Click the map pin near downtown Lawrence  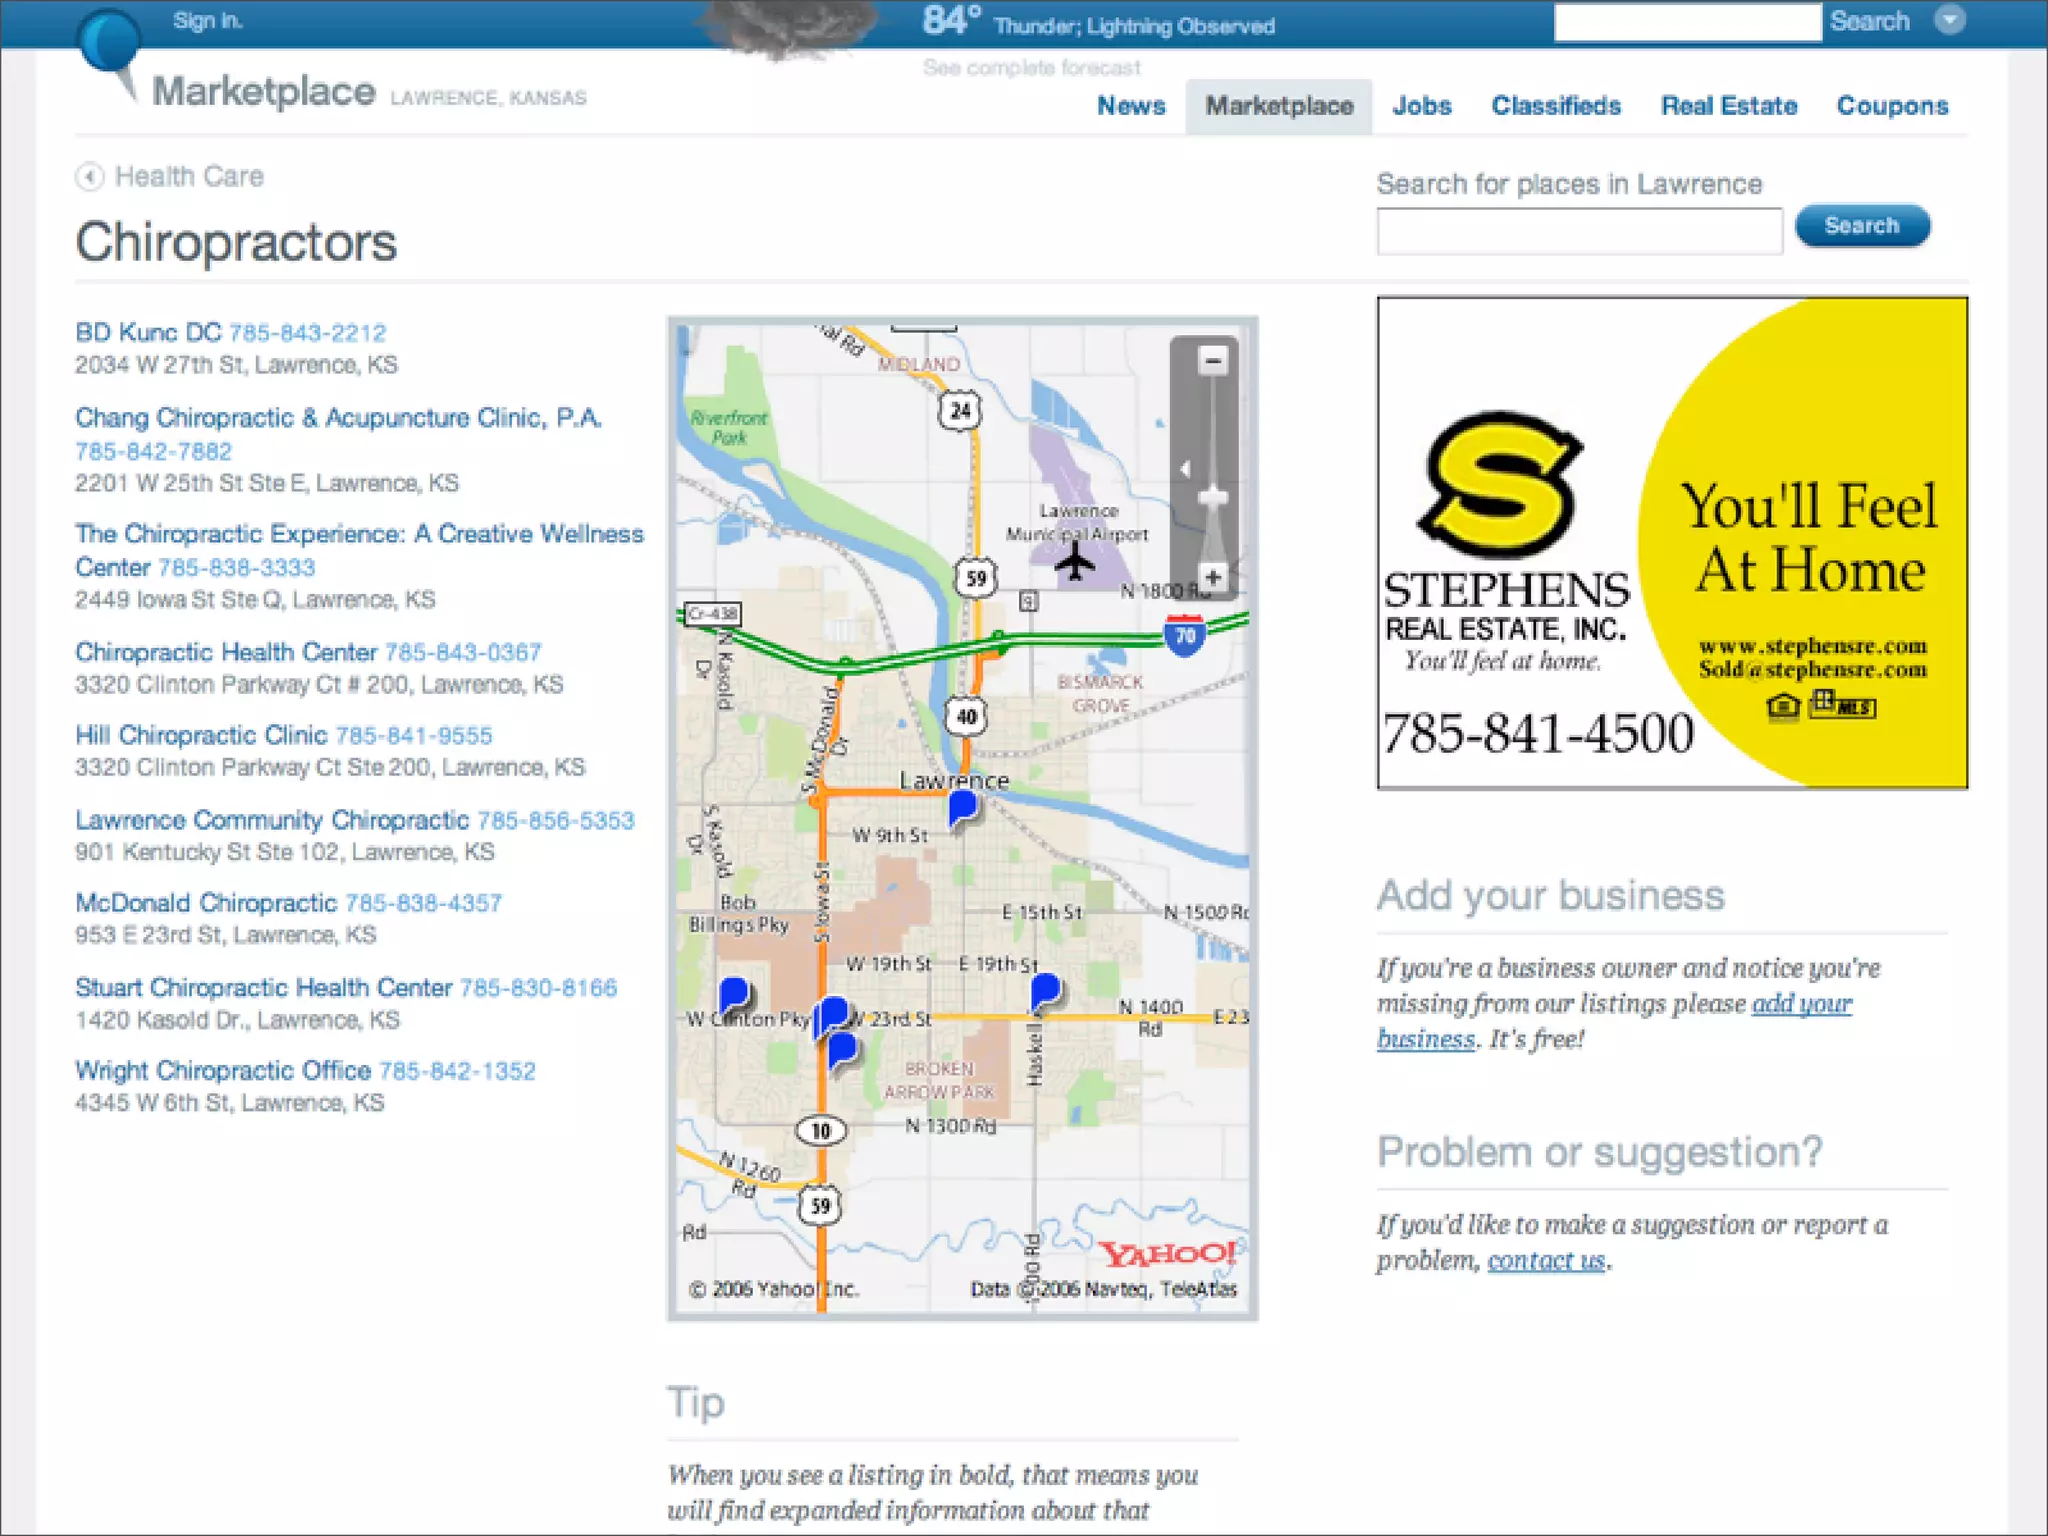pyautogui.click(x=962, y=806)
